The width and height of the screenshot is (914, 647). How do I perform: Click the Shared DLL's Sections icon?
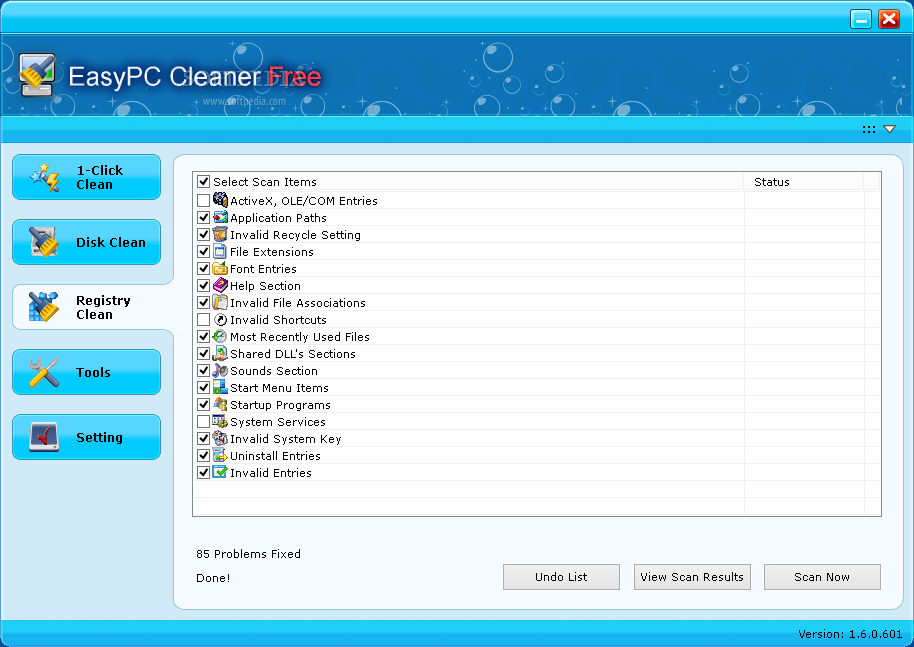220,353
